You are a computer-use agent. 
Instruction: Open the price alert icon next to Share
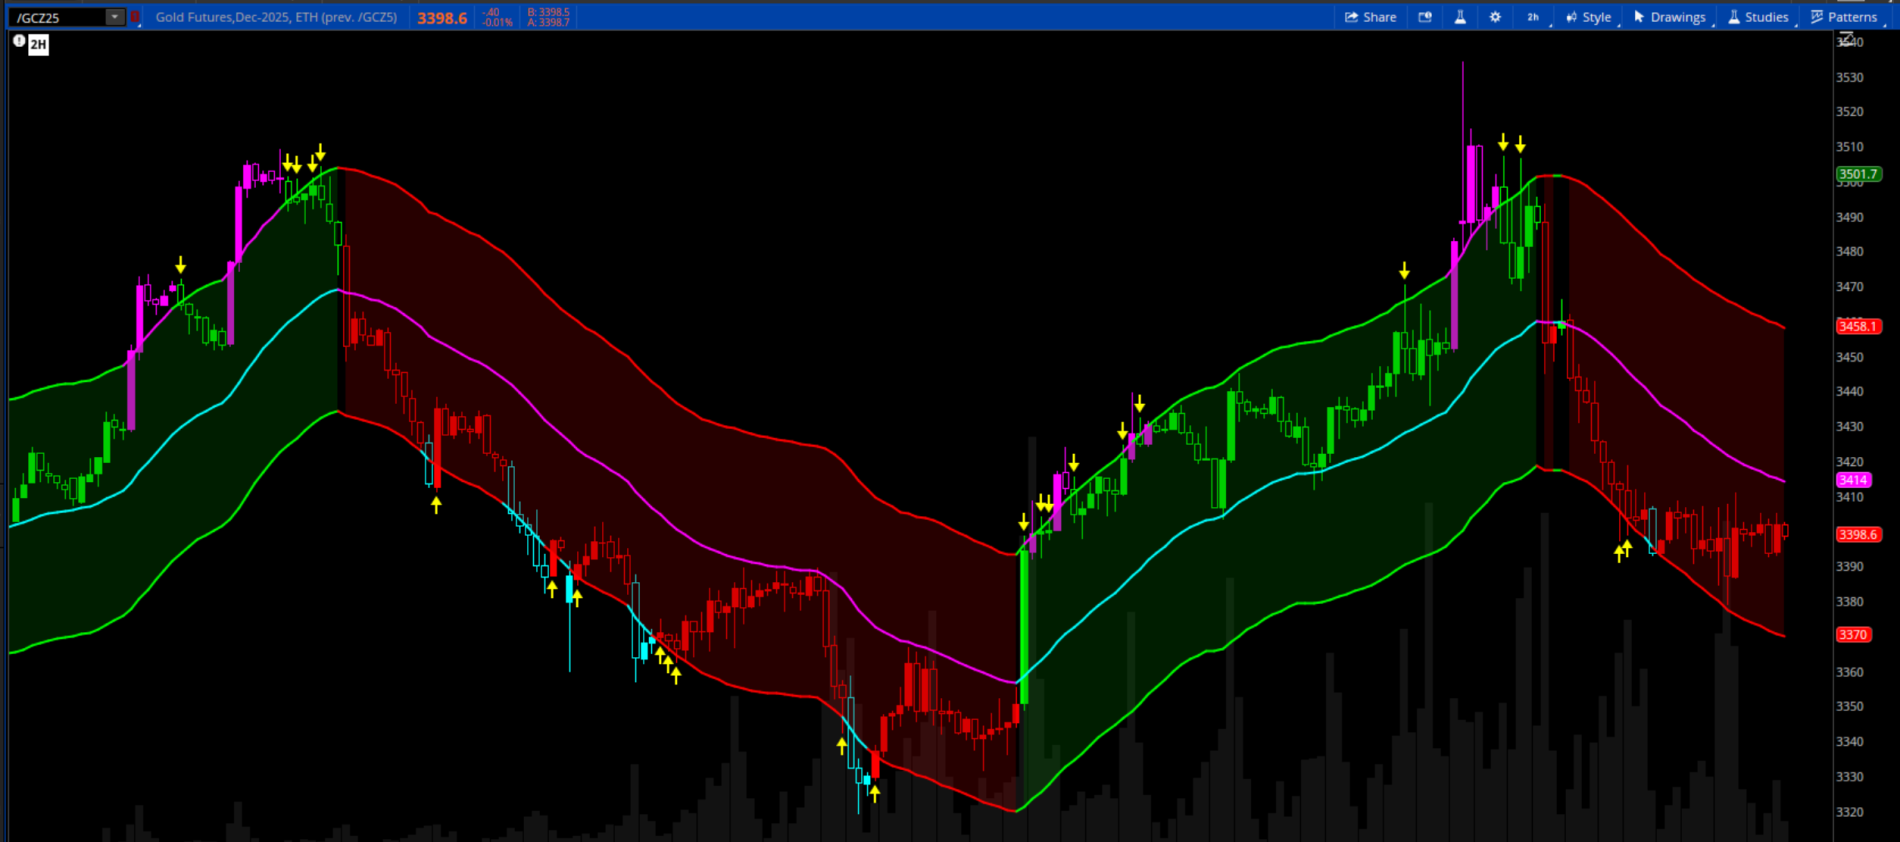[x=1425, y=17]
